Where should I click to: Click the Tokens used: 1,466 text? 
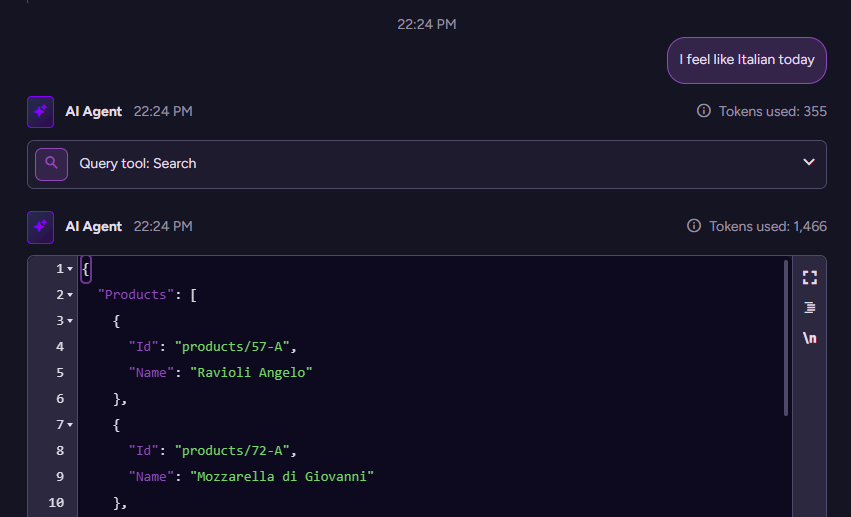(x=767, y=227)
